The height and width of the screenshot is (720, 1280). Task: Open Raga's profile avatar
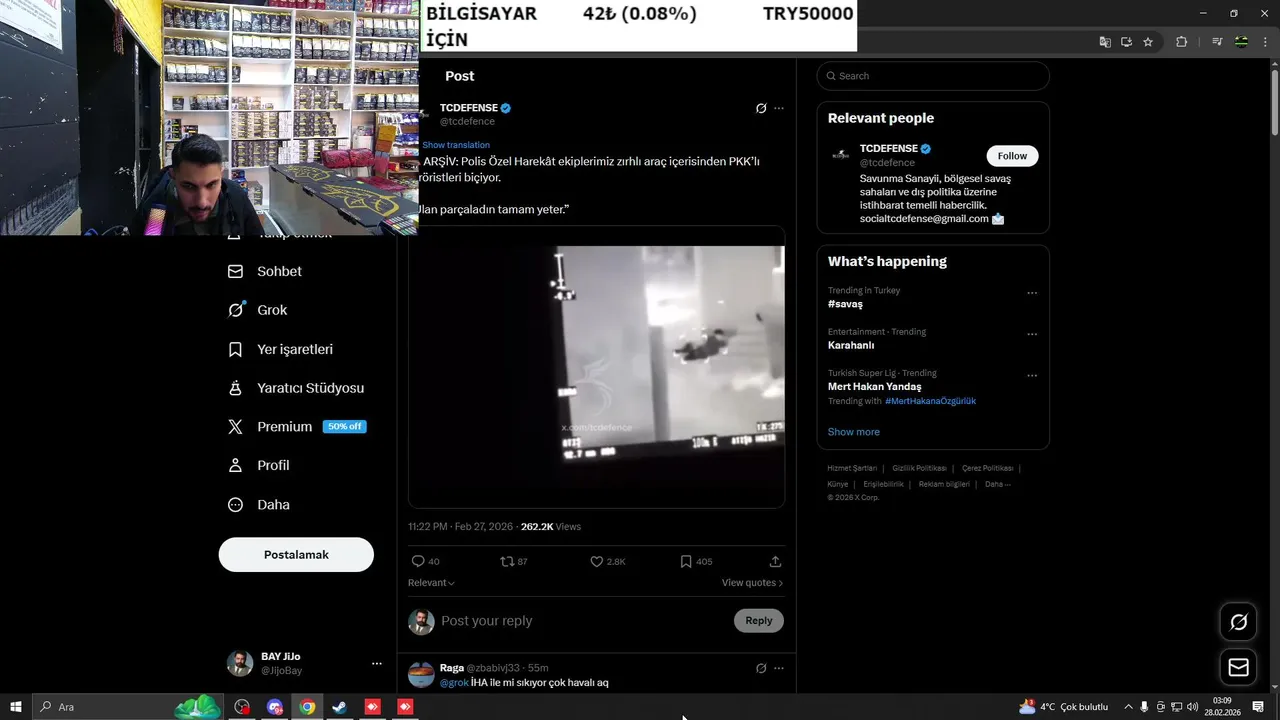click(421, 675)
